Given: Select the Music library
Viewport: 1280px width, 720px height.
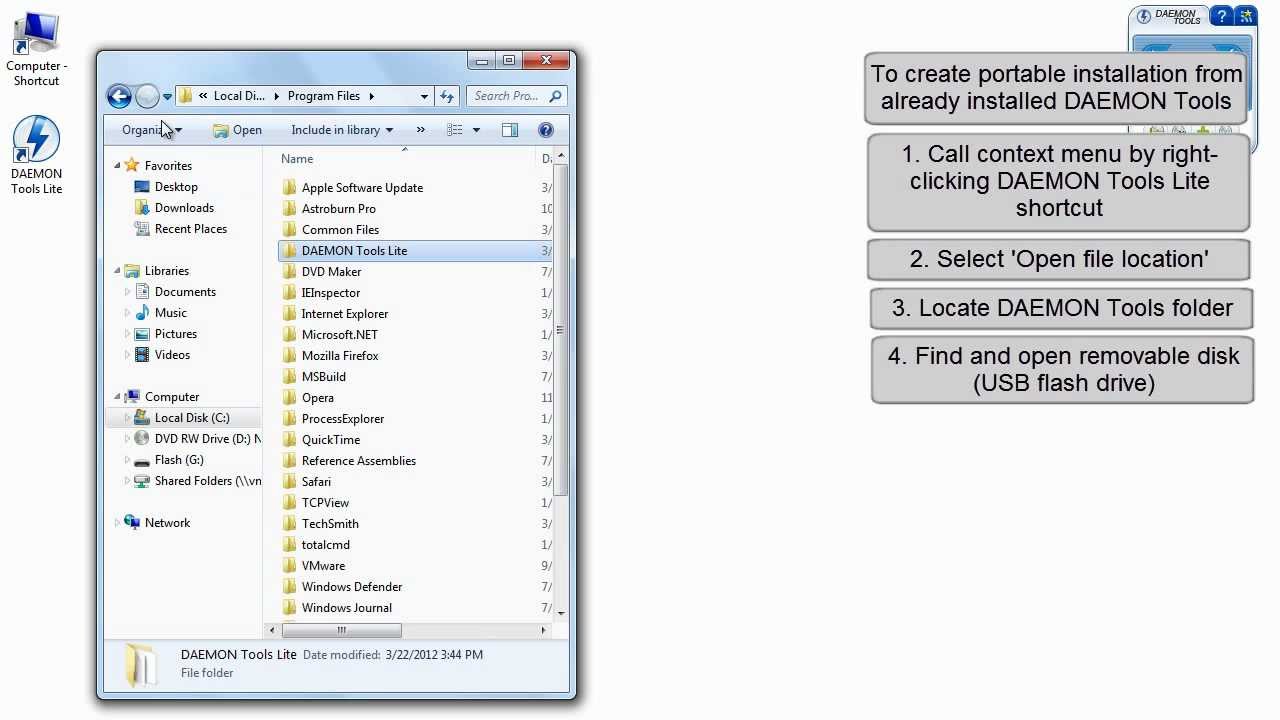Looking at the screenshot, I should [x=170, y=313].
